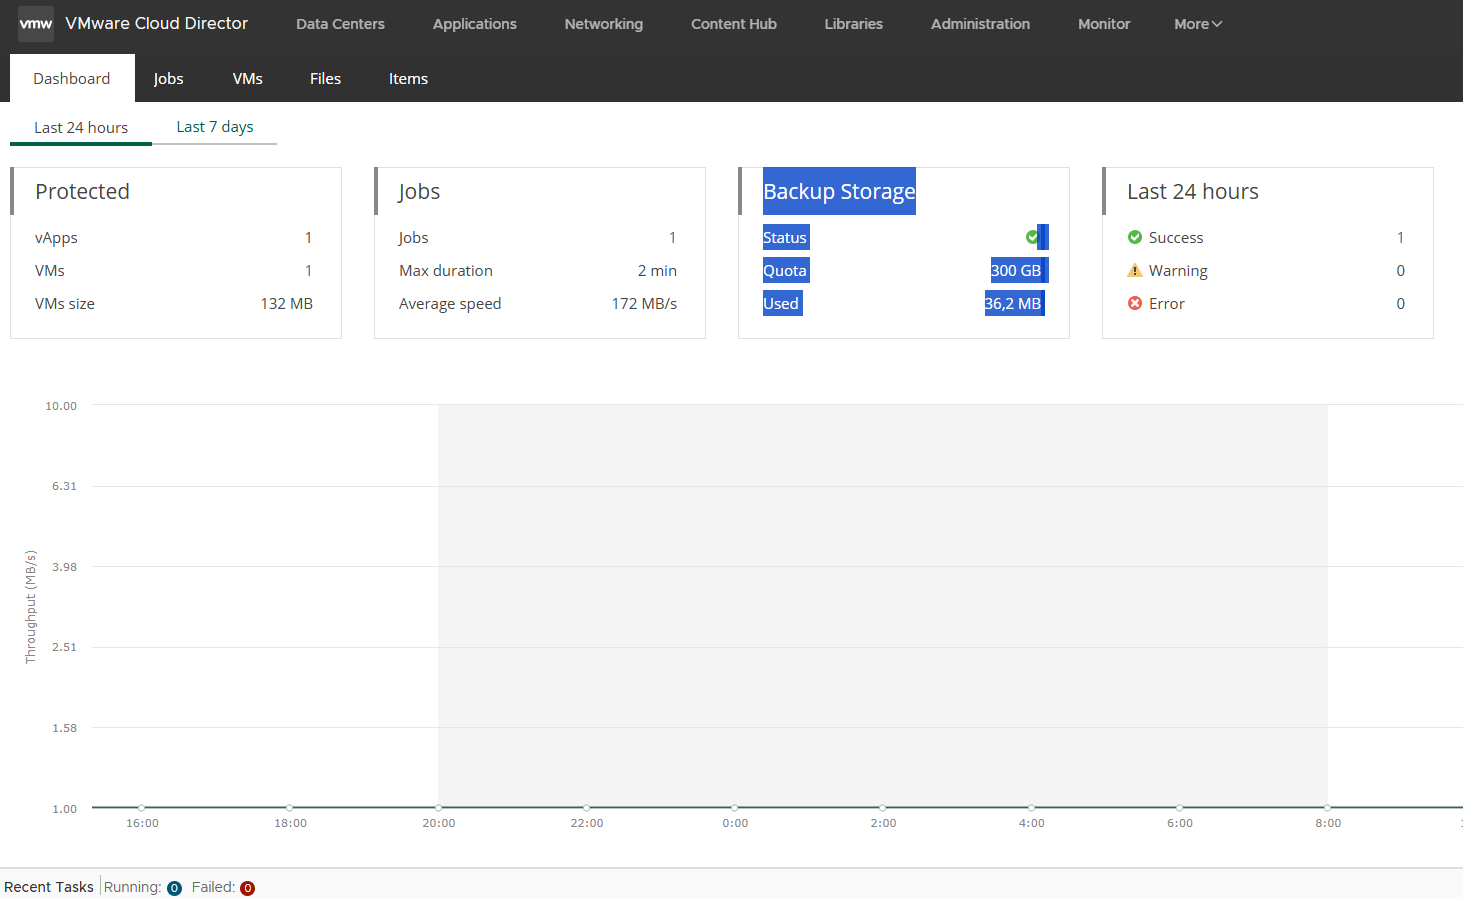The height and width of the screenshot is (899, 1463).
Task: Go to Networking section
Action: click(604, 24)
